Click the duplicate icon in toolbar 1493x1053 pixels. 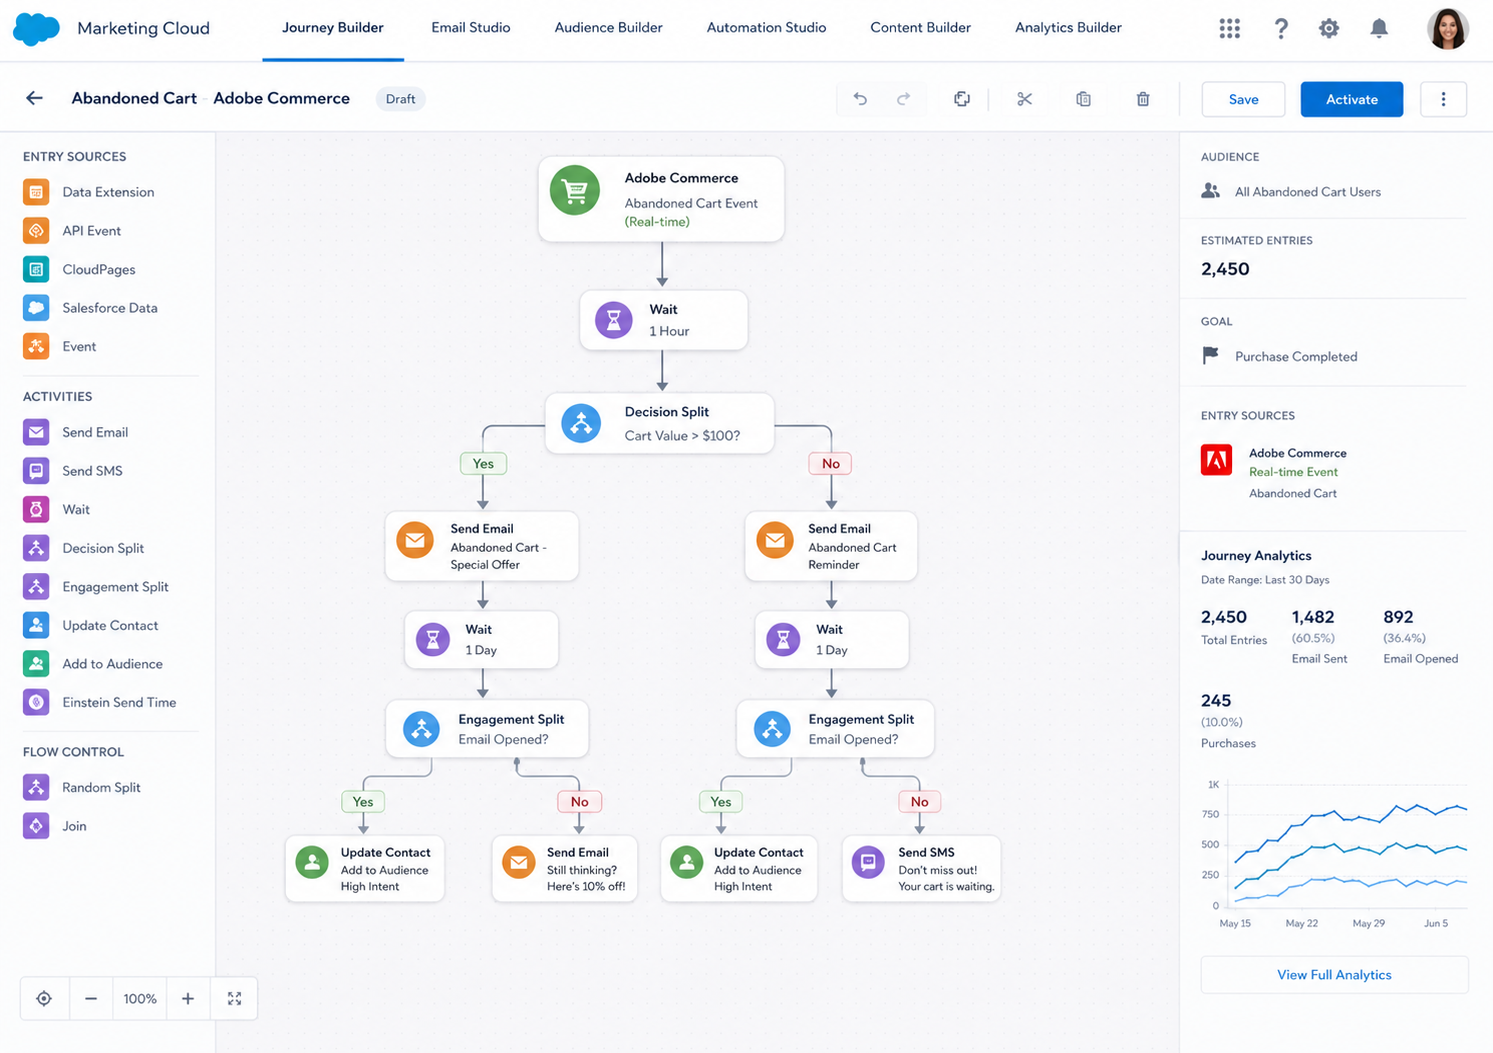click(x=962, y=99)
